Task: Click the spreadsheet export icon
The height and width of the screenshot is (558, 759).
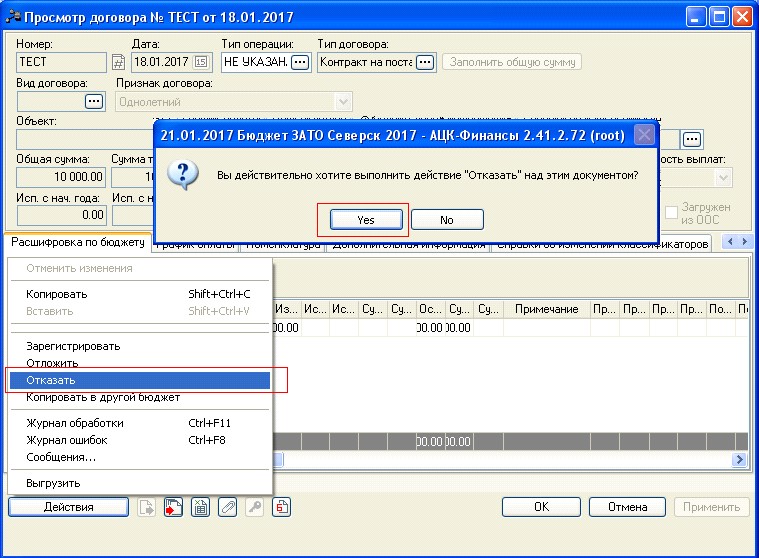Action: (x=201, y=507)
